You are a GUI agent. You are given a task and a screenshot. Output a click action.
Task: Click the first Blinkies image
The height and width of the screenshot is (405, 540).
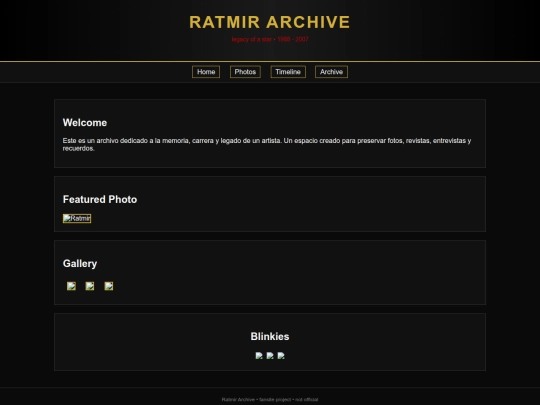click(x=259, y=356)
